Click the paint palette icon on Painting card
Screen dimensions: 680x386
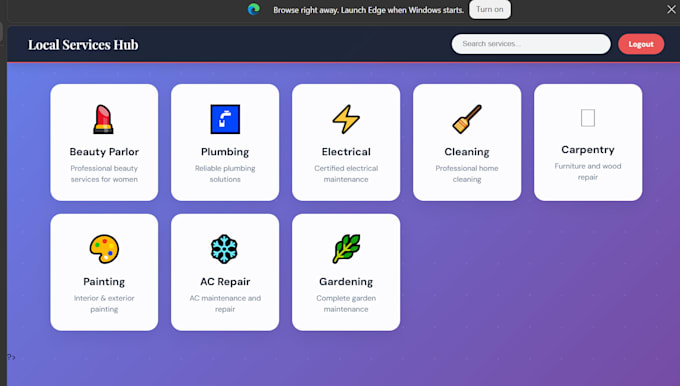coord(104,249)
